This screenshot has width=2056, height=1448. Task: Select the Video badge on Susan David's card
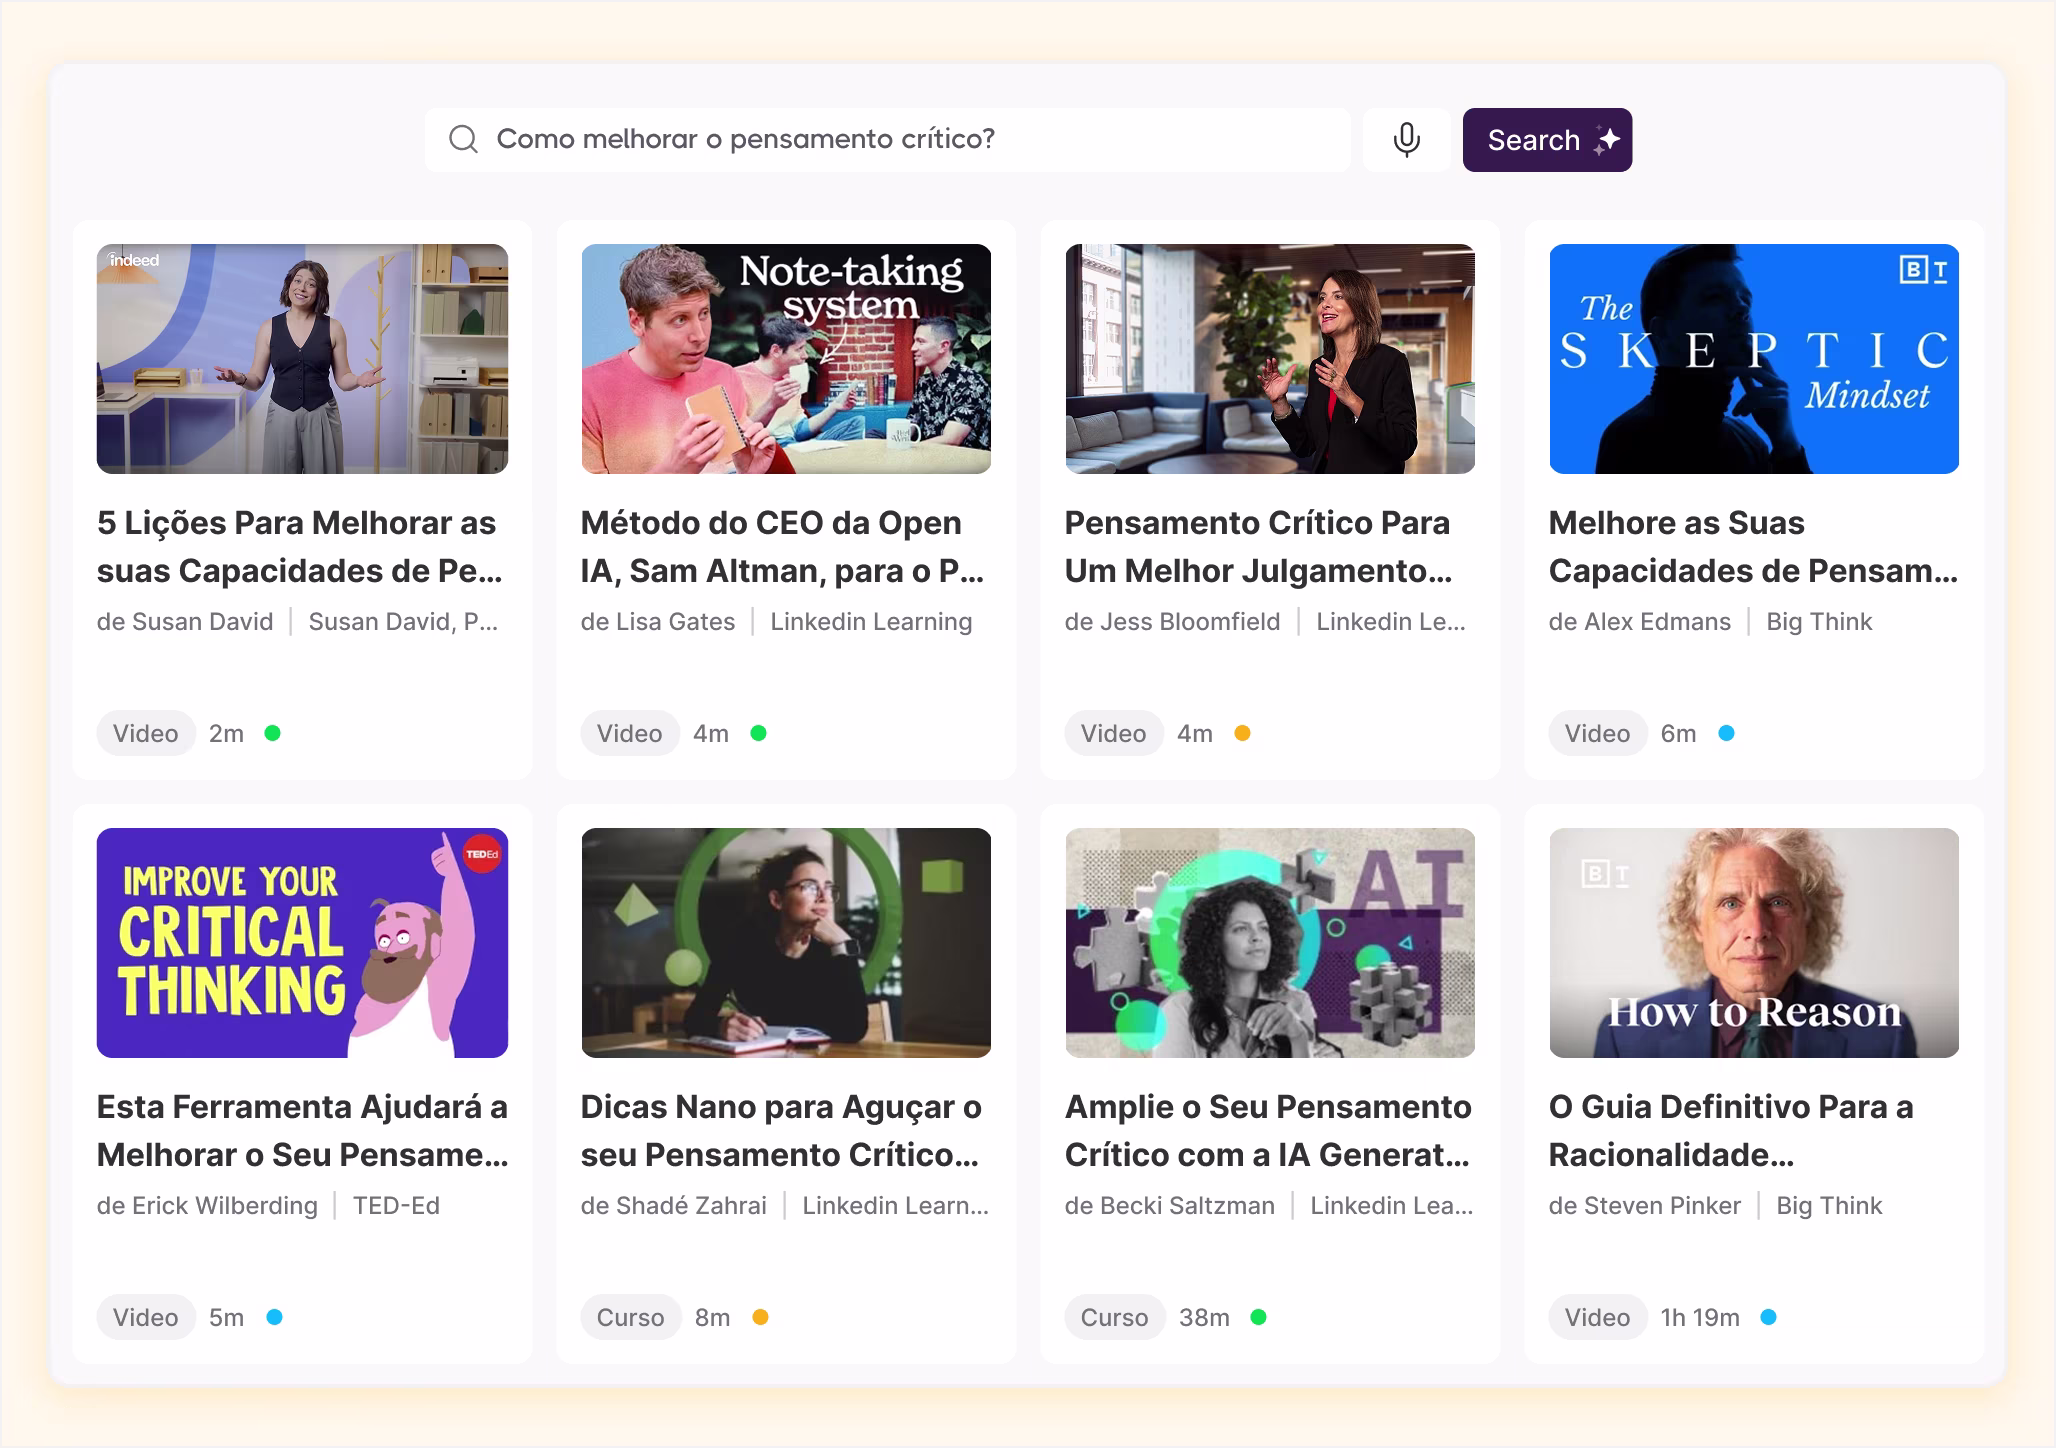click(x=146, y=733)
